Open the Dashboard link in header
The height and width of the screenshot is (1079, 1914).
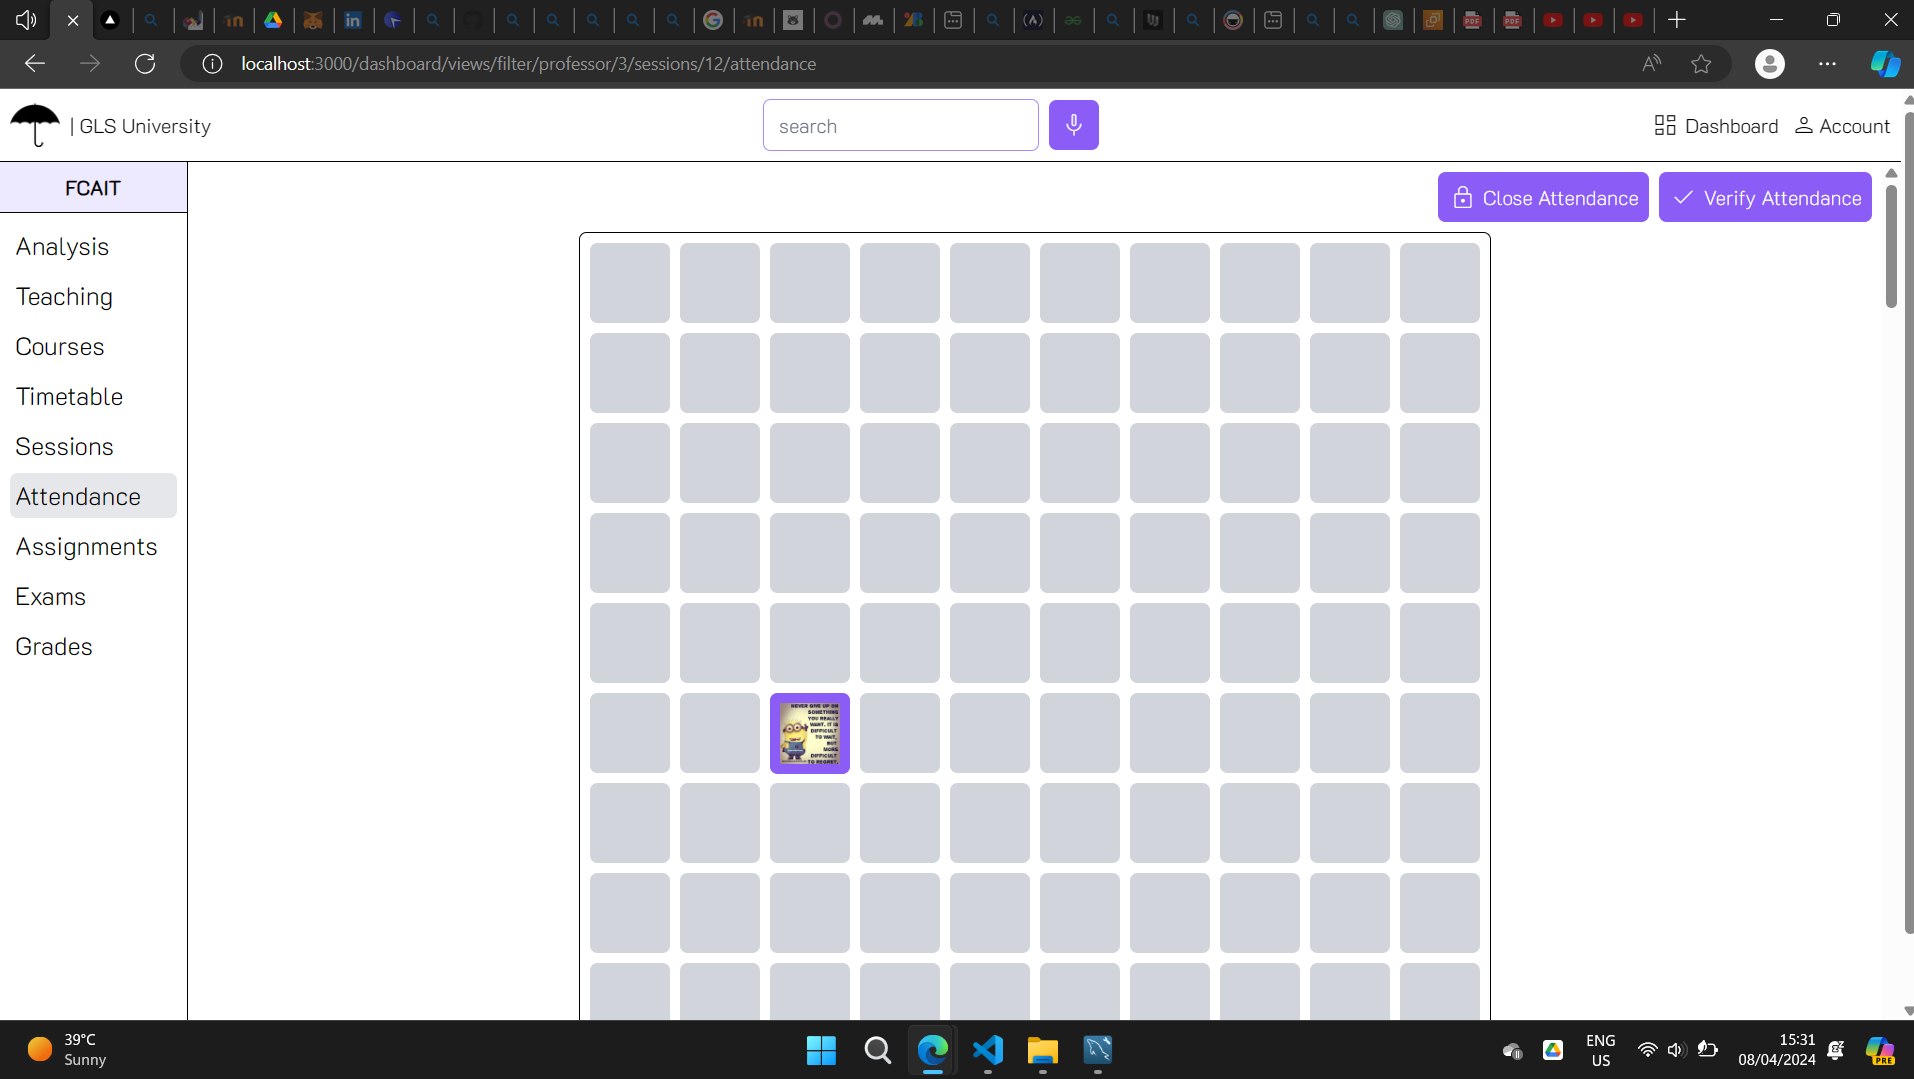(1716, 126)
